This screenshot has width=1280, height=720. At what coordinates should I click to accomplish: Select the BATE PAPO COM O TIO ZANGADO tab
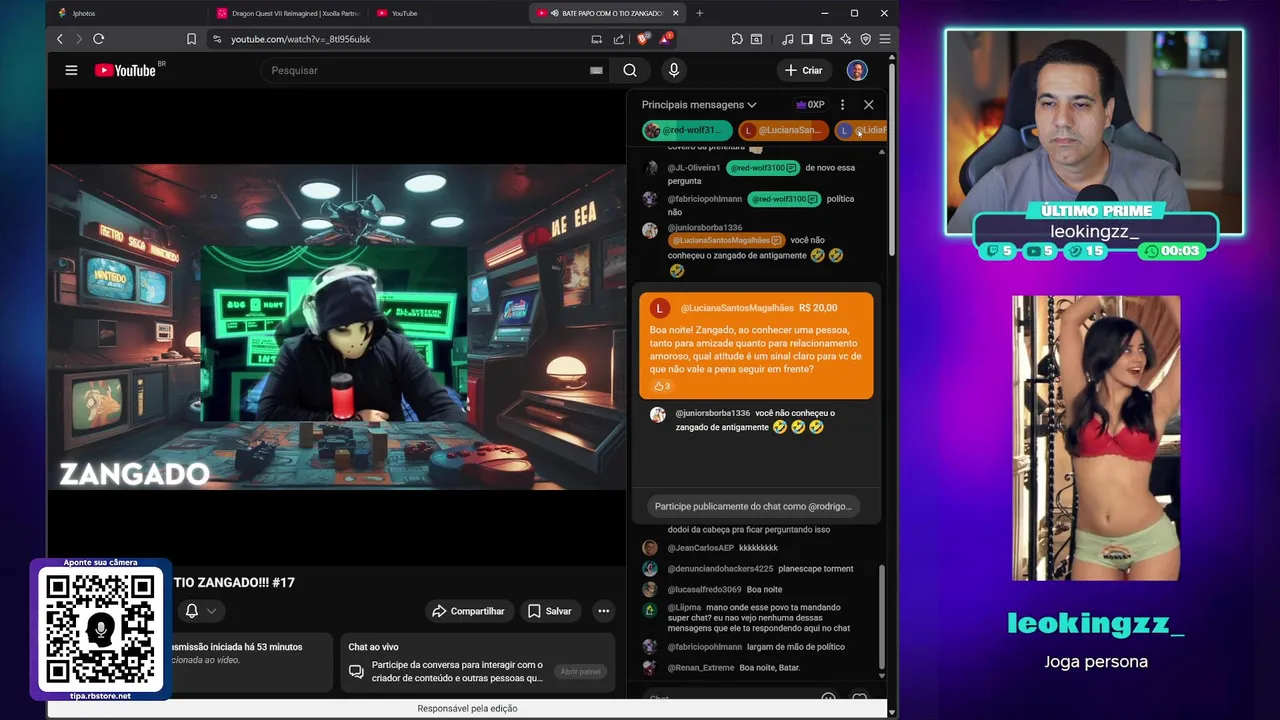605,13
